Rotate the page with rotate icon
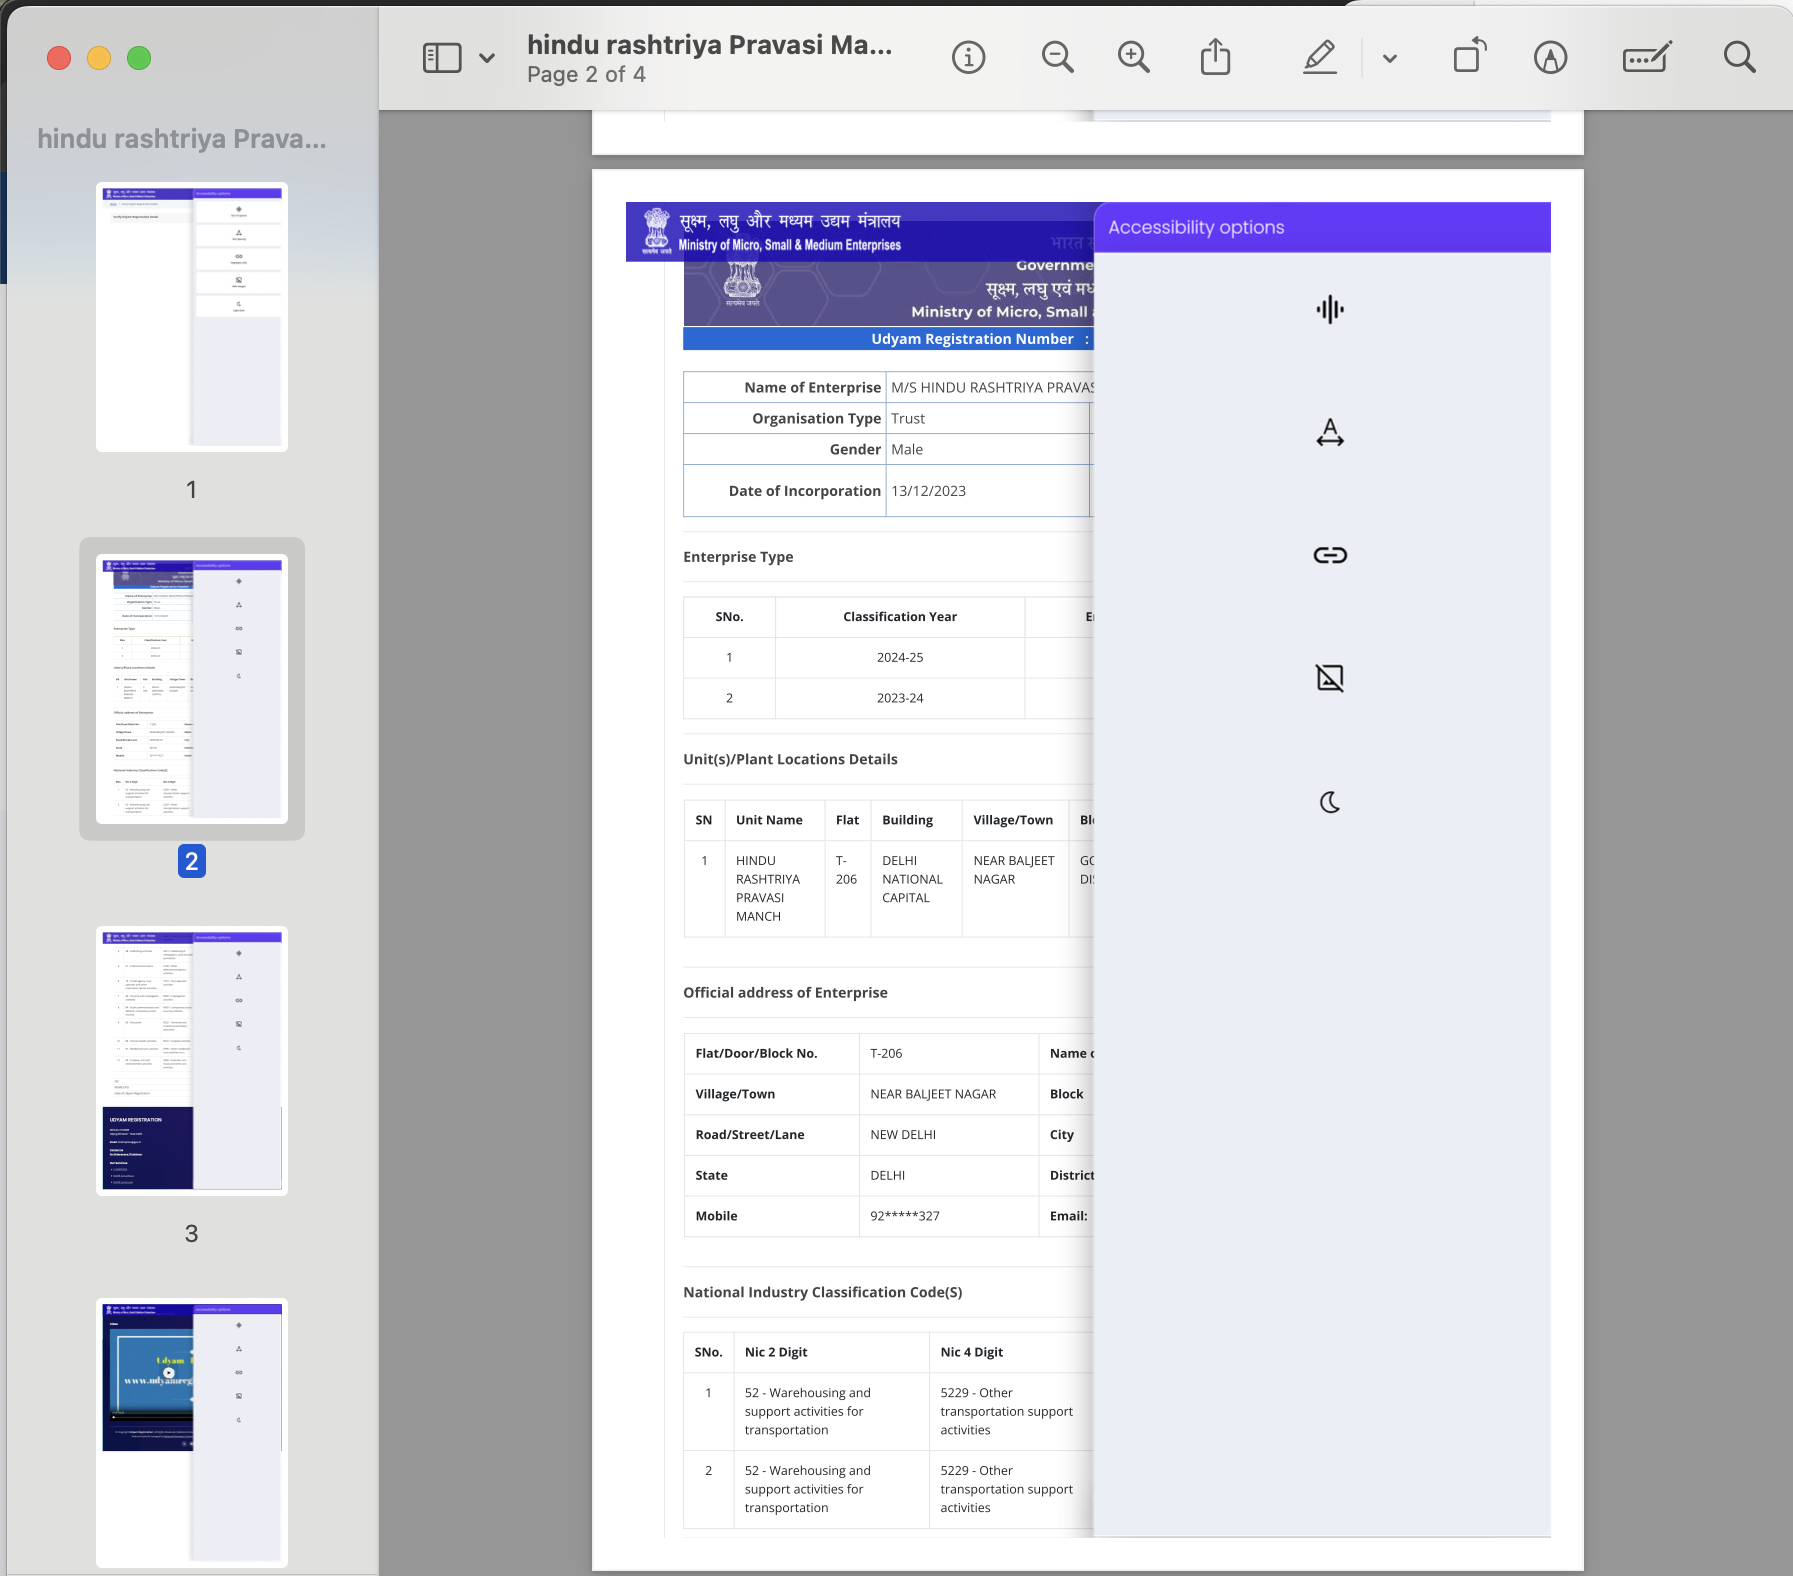1793x1576 pixels. pos(1469,57)
